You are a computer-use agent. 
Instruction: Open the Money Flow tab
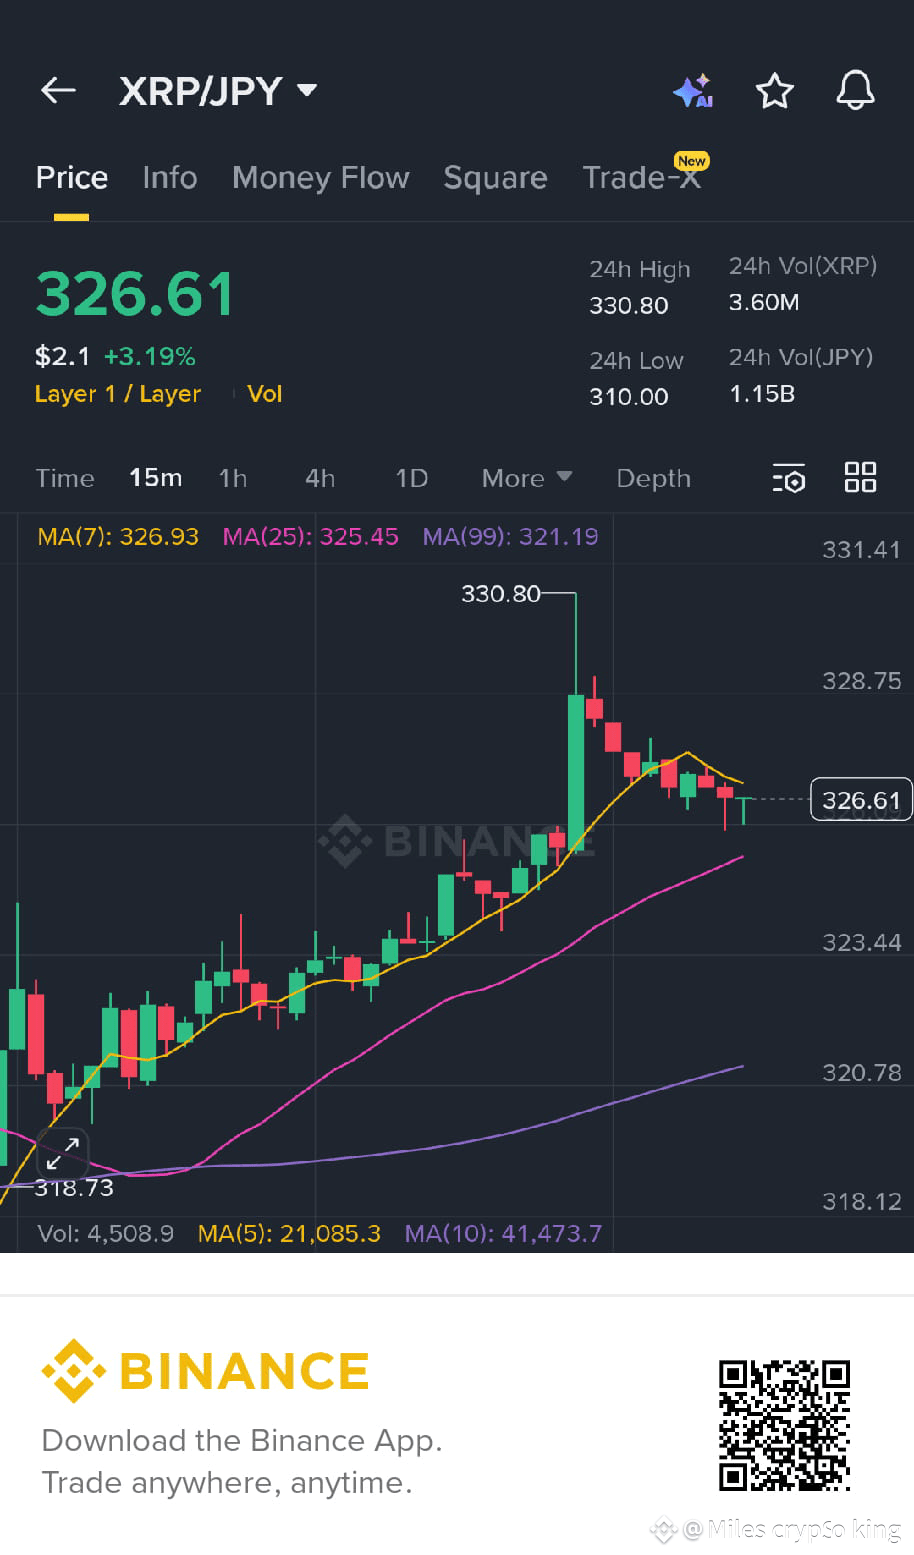(x=321, y=178)
